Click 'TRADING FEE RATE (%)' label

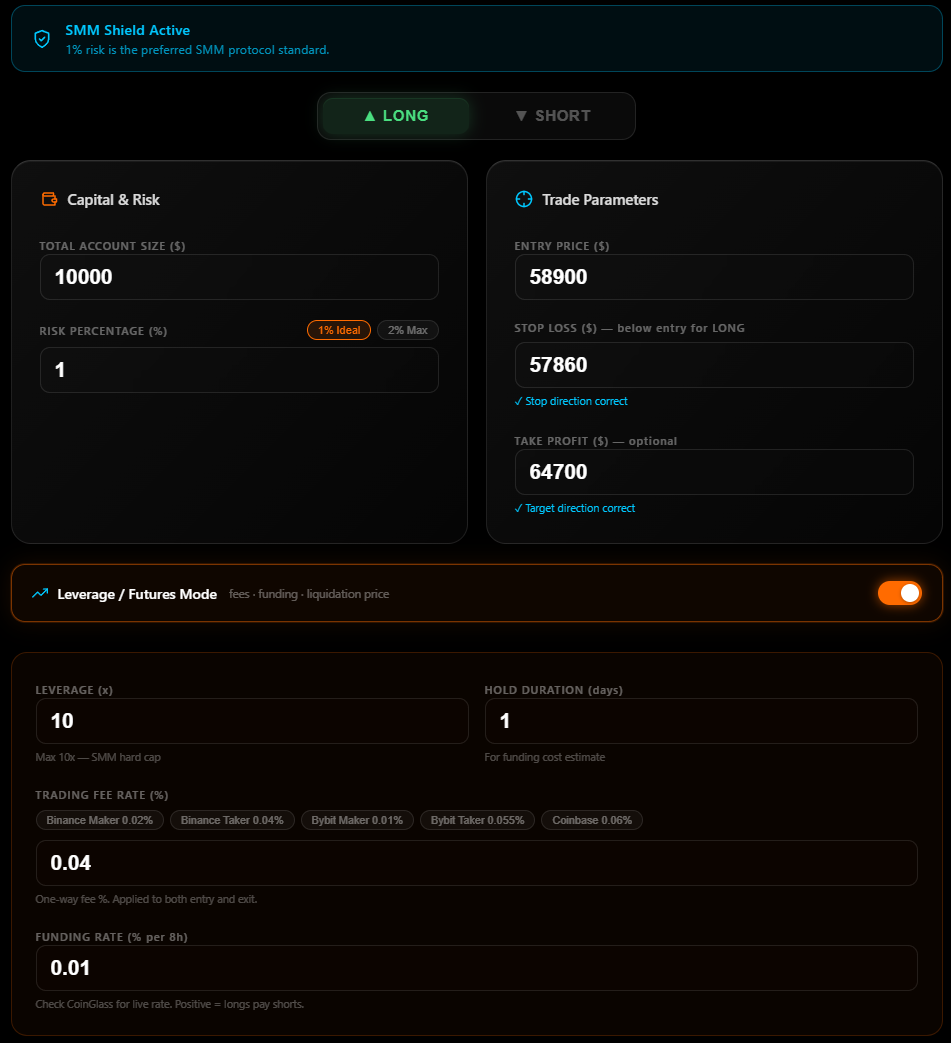click(102, 796)
